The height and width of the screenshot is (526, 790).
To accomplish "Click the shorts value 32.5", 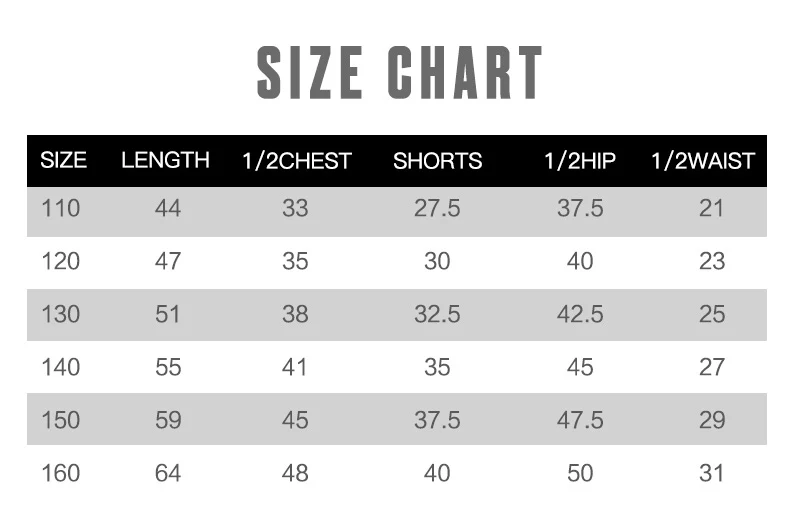I will point(437,314).
